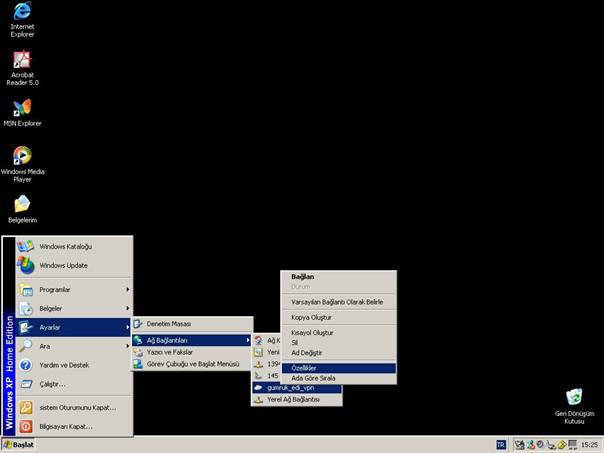The width and height of the screenshot is (604, 453).
Task: Click the yellow tag tray icon
Action: tap(562, 445)
